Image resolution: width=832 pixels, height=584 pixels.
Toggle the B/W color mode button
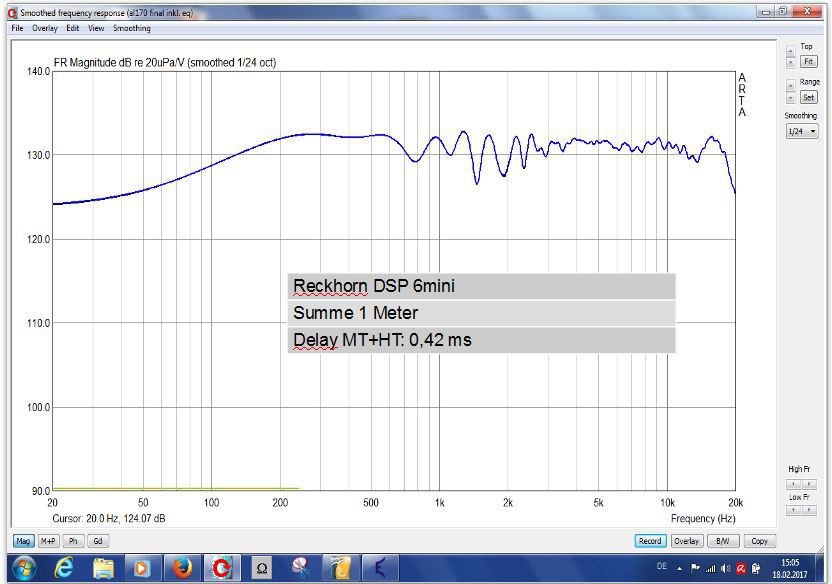pyautogui.click(x=722, y=541)
